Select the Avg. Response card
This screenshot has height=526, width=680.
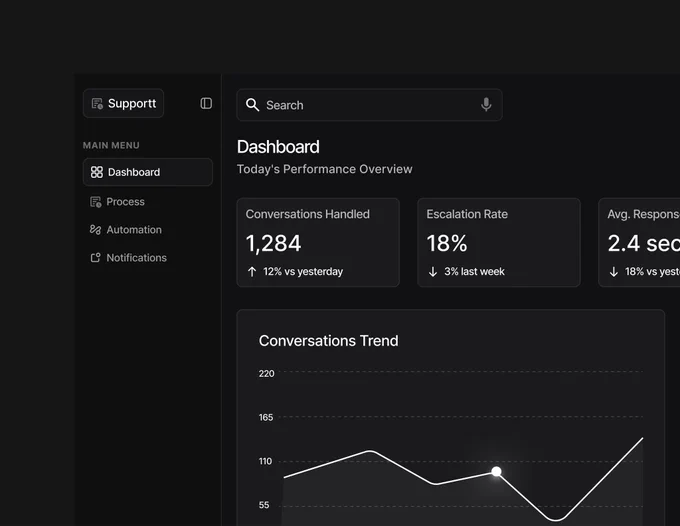639,242
